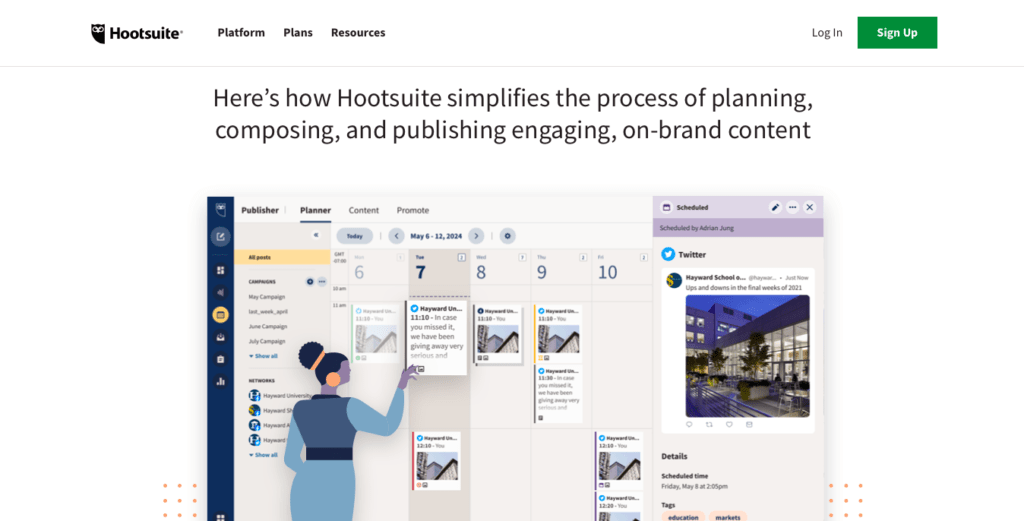Click Hayward University network avatar
The height and width of the screenshot is (521, 1024).
tap(255, 396)
